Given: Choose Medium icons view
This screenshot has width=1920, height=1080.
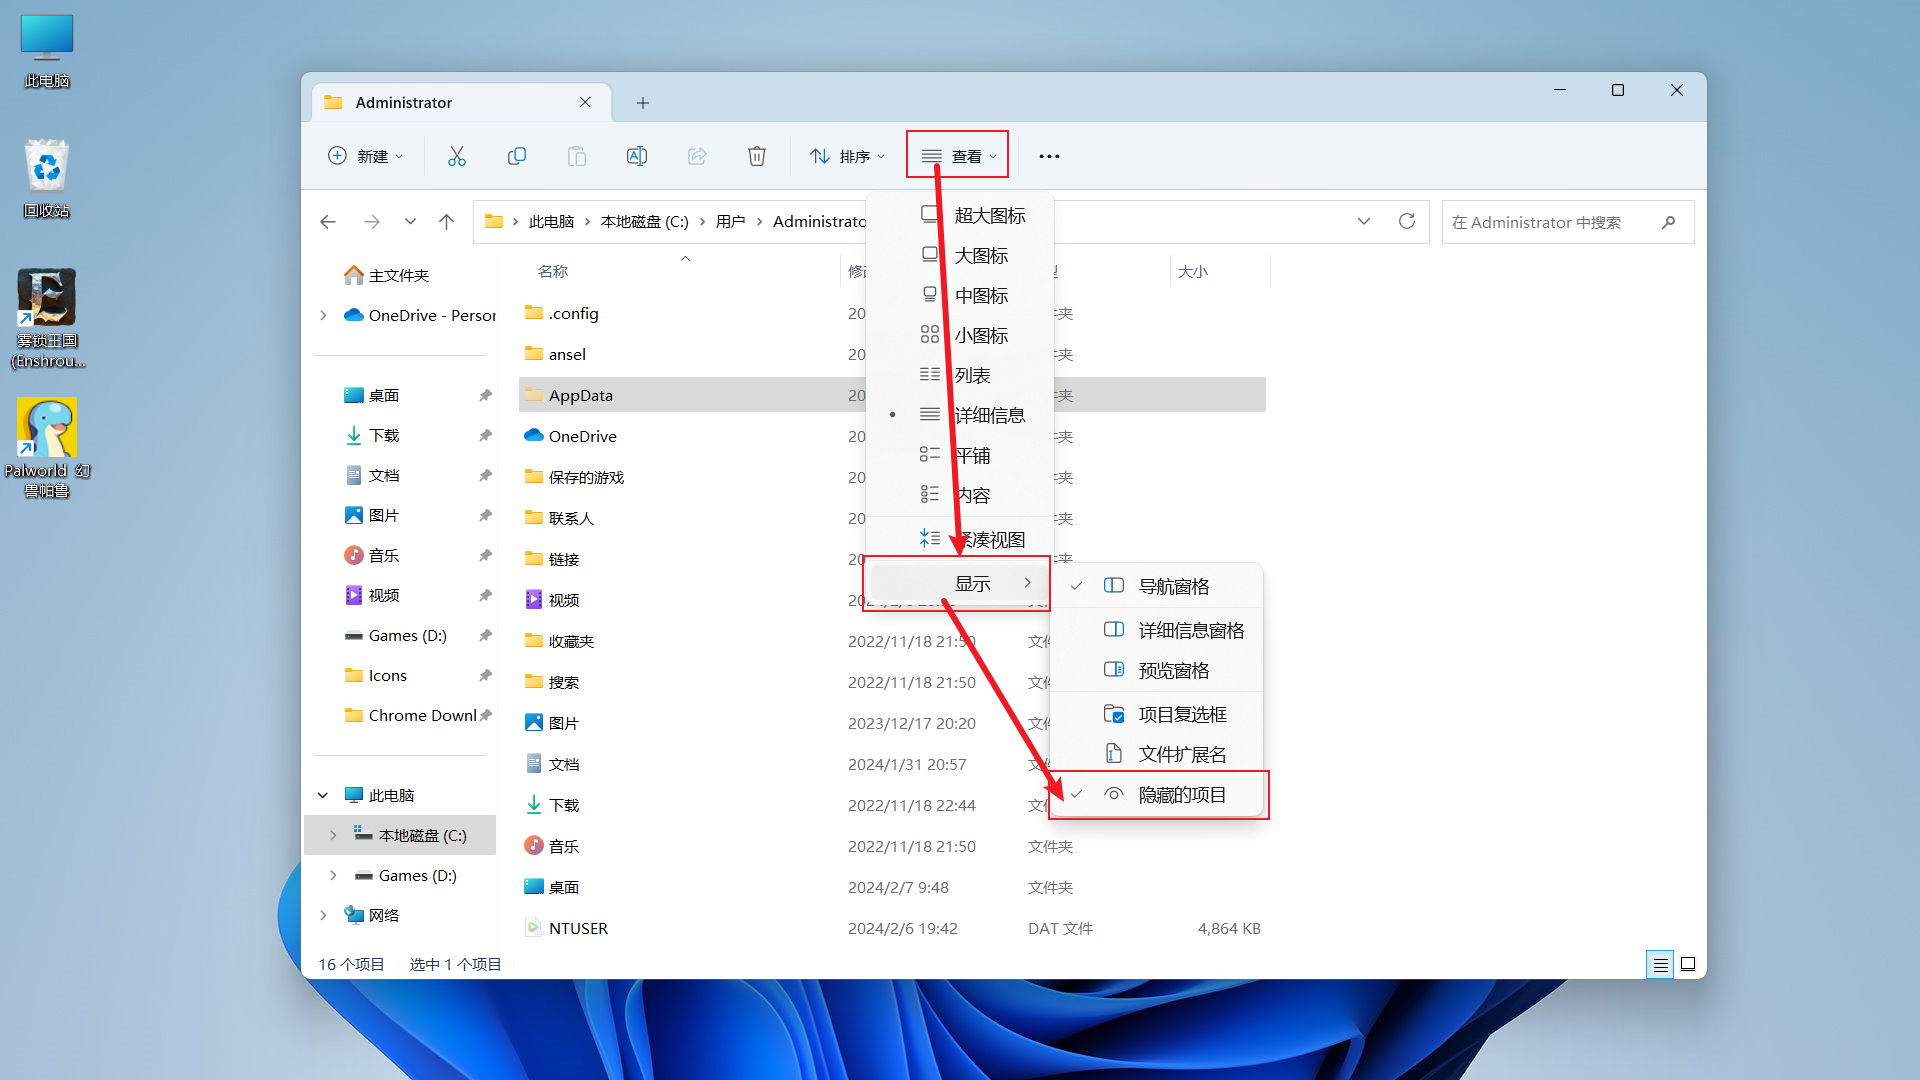Looking at the screenshot, I should (x=960, y=295).
